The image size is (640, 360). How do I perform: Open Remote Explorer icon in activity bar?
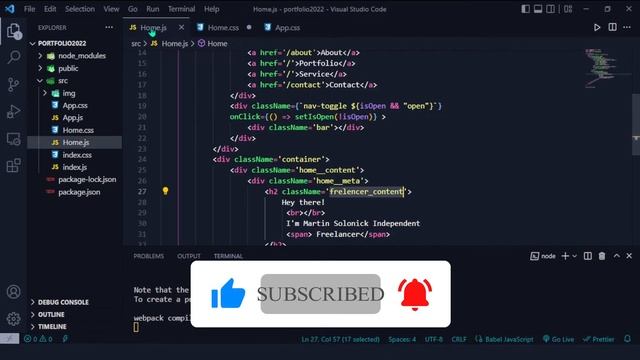(13, 139)
